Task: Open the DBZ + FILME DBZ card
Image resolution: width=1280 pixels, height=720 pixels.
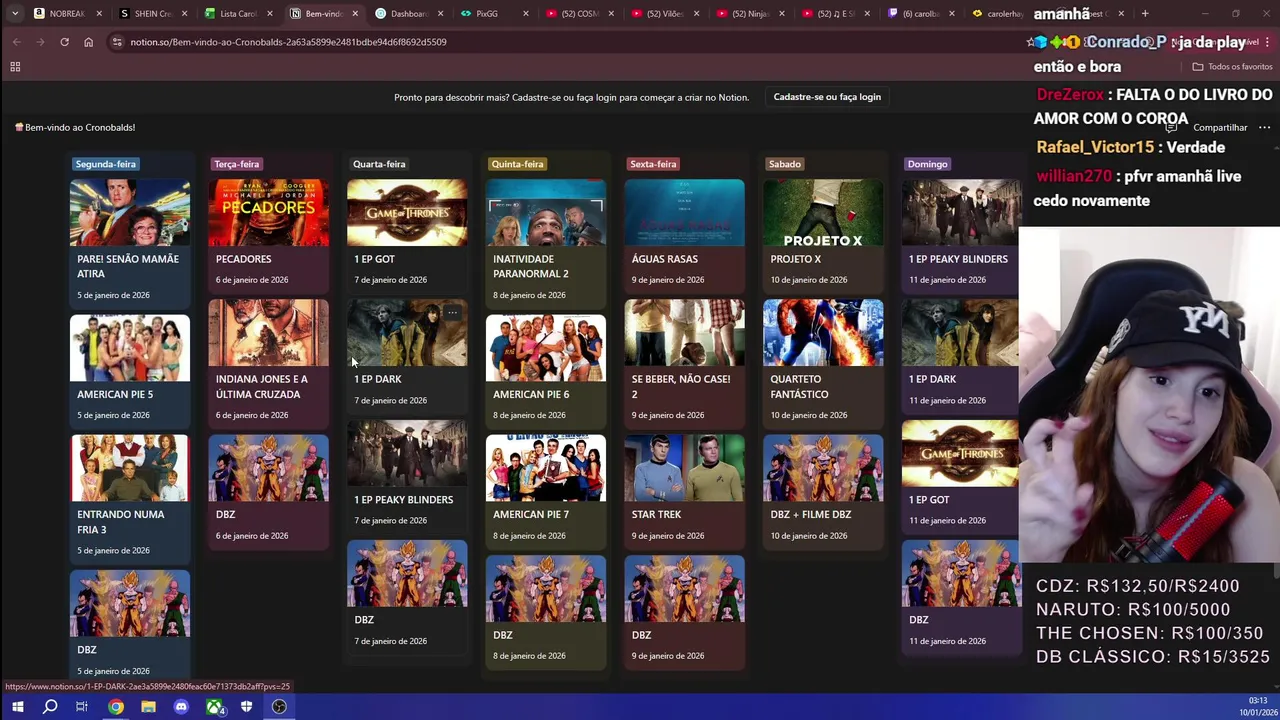Action: 823,490
